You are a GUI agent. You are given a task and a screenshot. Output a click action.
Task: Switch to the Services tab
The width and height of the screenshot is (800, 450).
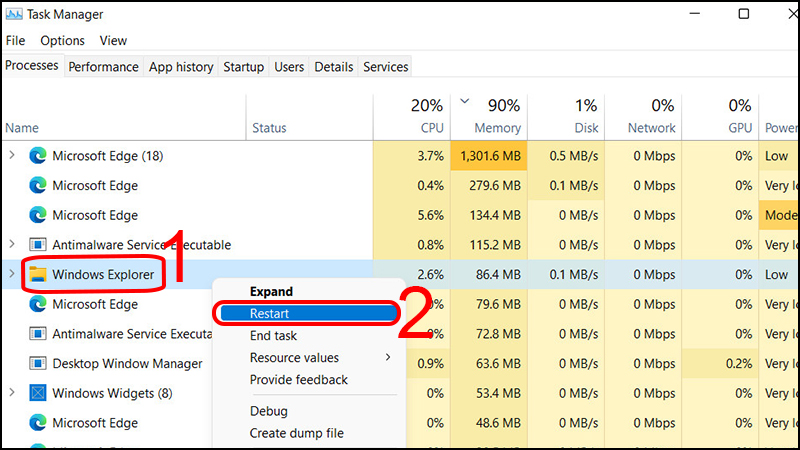[x=386, y=67]
